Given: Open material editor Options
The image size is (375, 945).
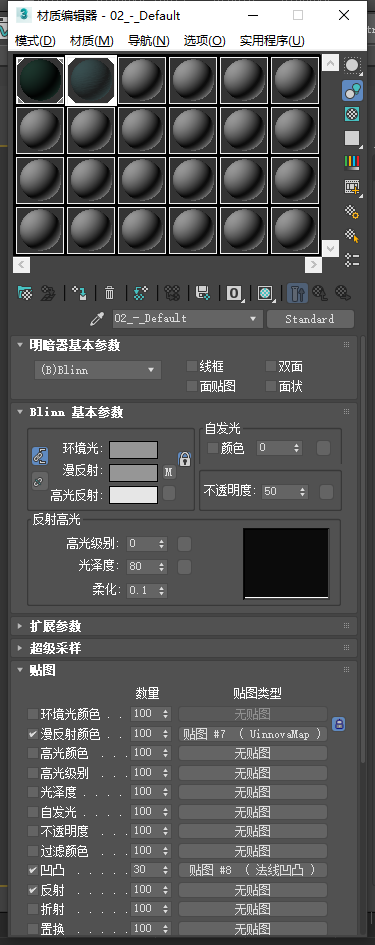Looking at the screenshot, I should [353, 212].
